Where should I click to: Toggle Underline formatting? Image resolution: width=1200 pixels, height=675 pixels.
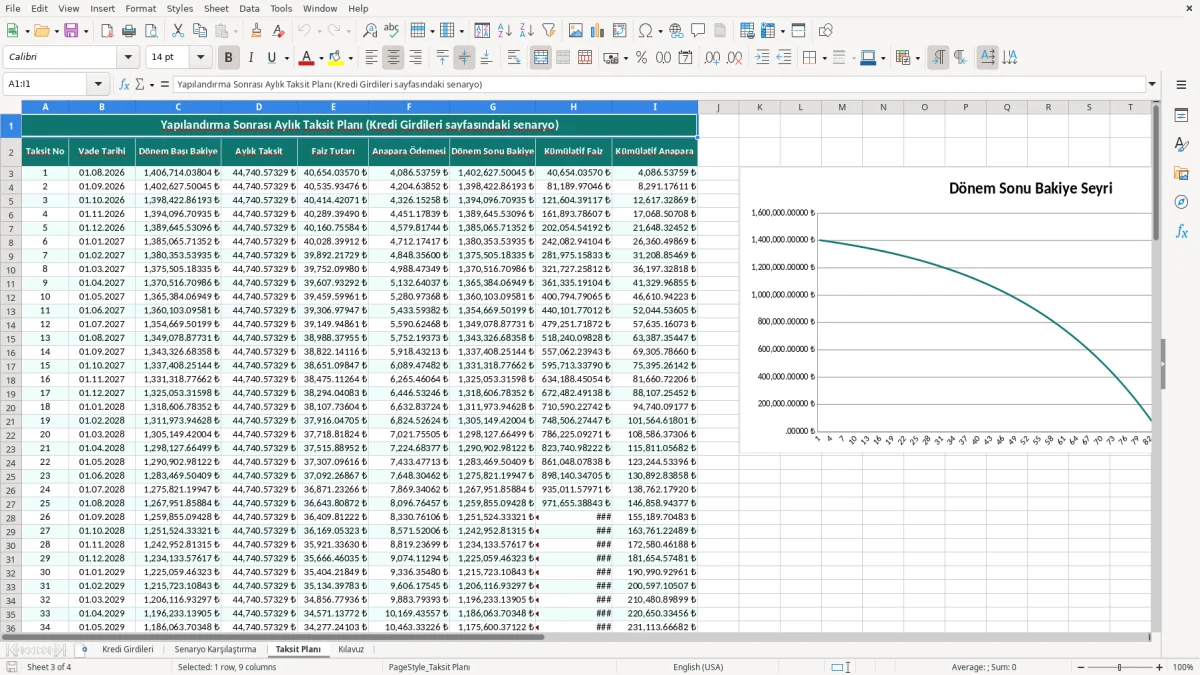pyautogui.click(x=272, y=58)
